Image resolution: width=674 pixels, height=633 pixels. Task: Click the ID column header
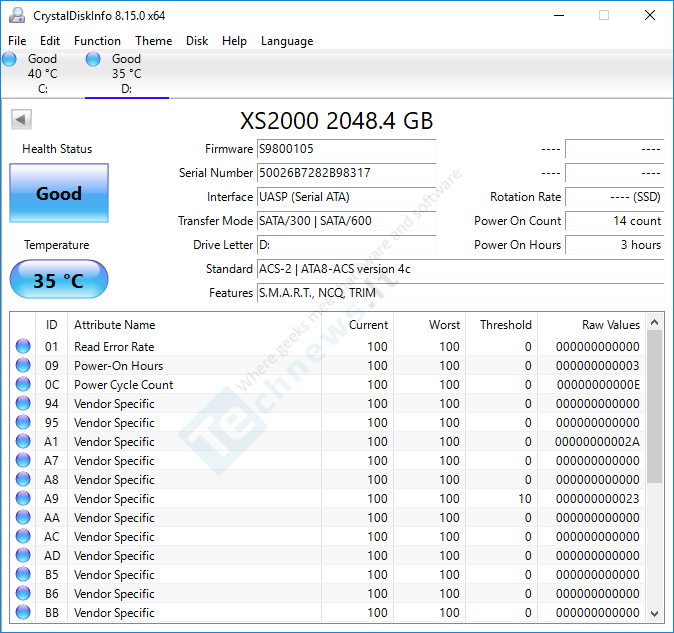point(52,324)
